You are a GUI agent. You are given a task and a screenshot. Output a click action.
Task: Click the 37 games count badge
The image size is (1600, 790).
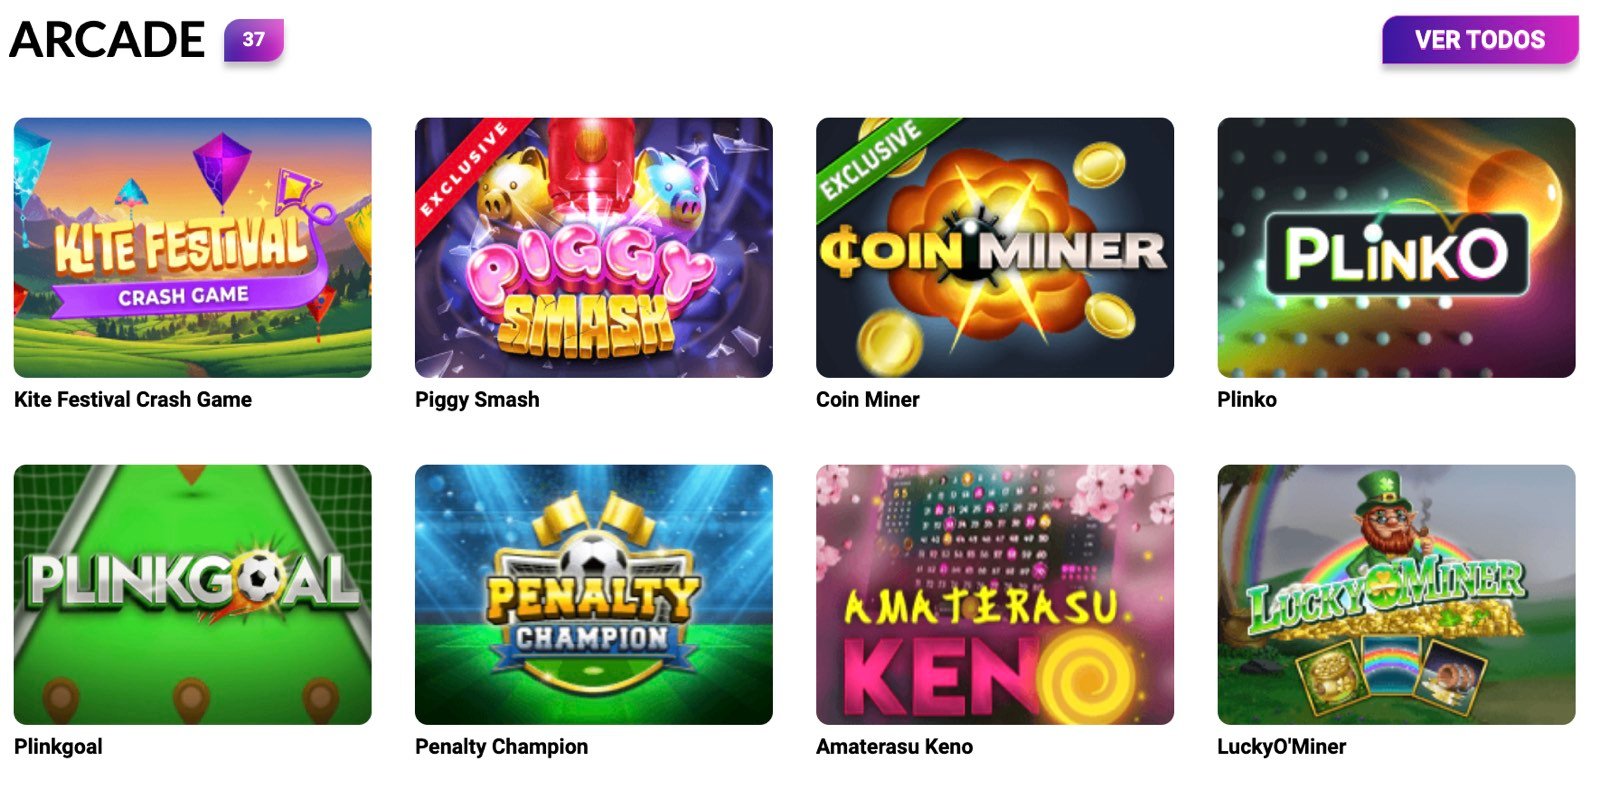pyautogui.click(x=254, y=40)
